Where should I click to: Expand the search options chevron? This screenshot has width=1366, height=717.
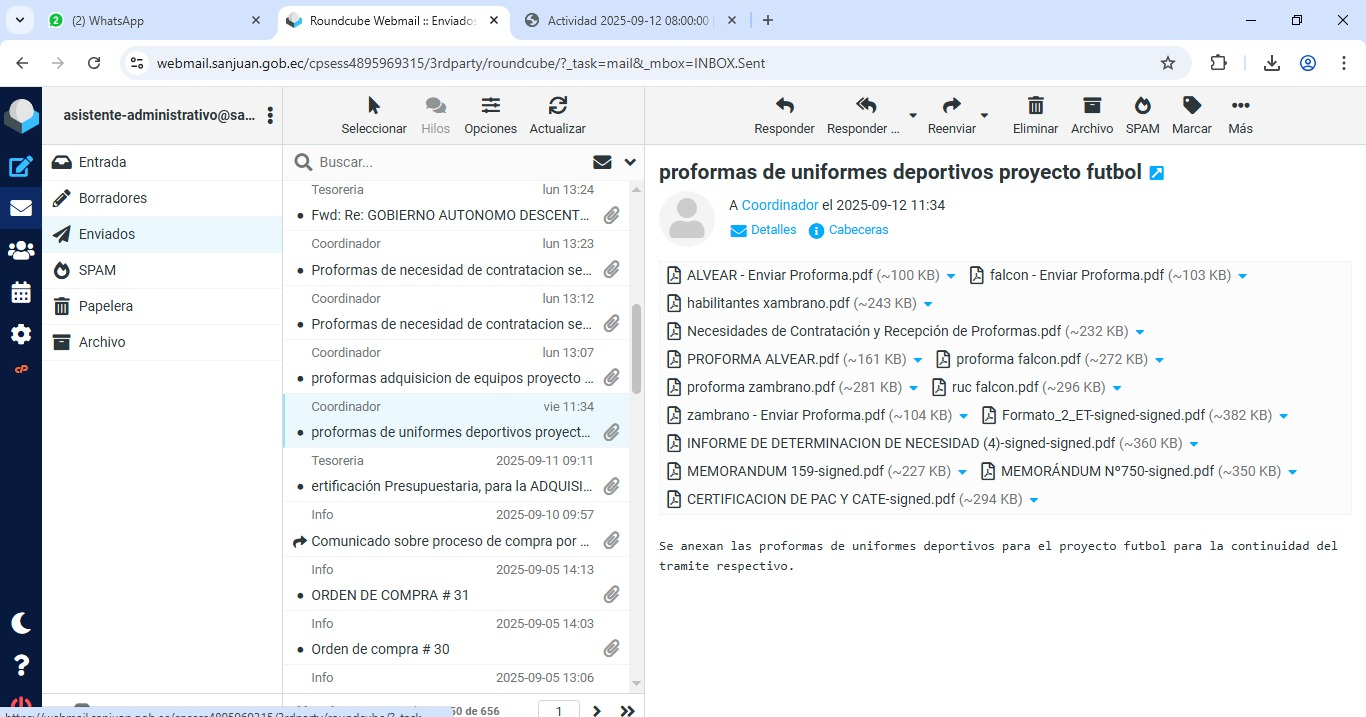tap(630, 162)
